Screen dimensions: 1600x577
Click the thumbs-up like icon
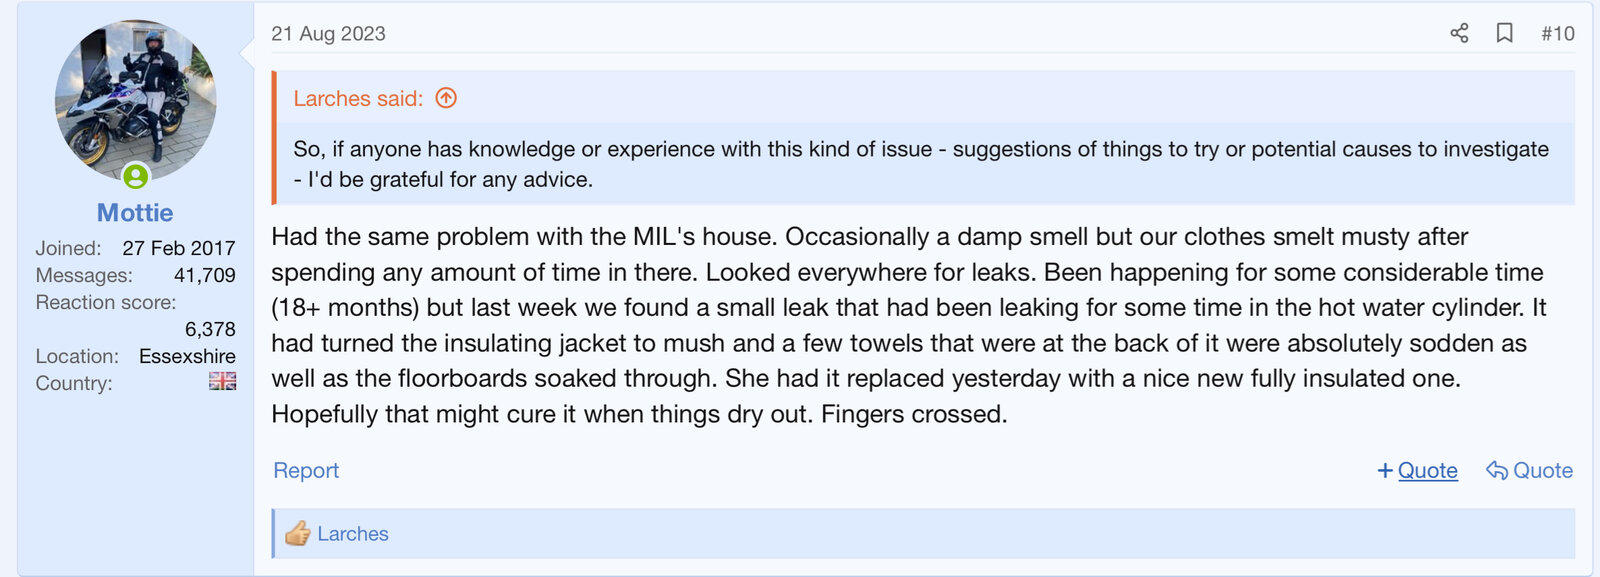pyautogui.click(x=297, y=534)
